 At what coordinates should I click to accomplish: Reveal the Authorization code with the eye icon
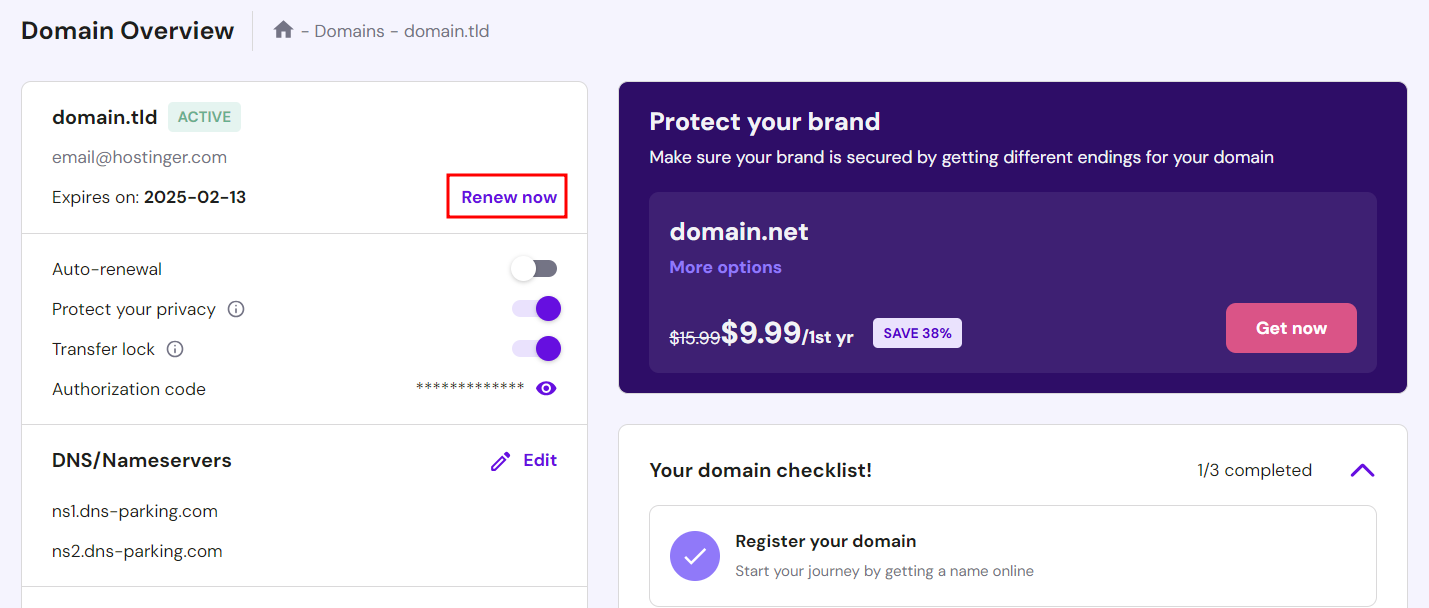[x=546, y=388]
